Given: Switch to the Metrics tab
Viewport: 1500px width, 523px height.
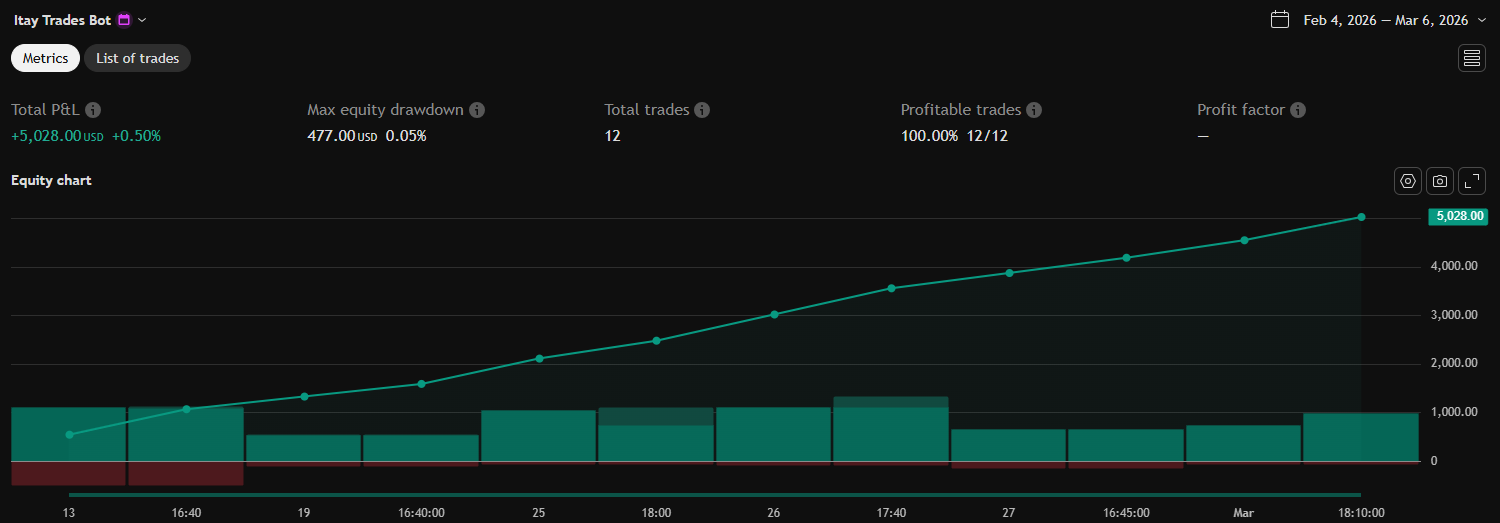Looking at the screenshot, I should tap(45, 58).
